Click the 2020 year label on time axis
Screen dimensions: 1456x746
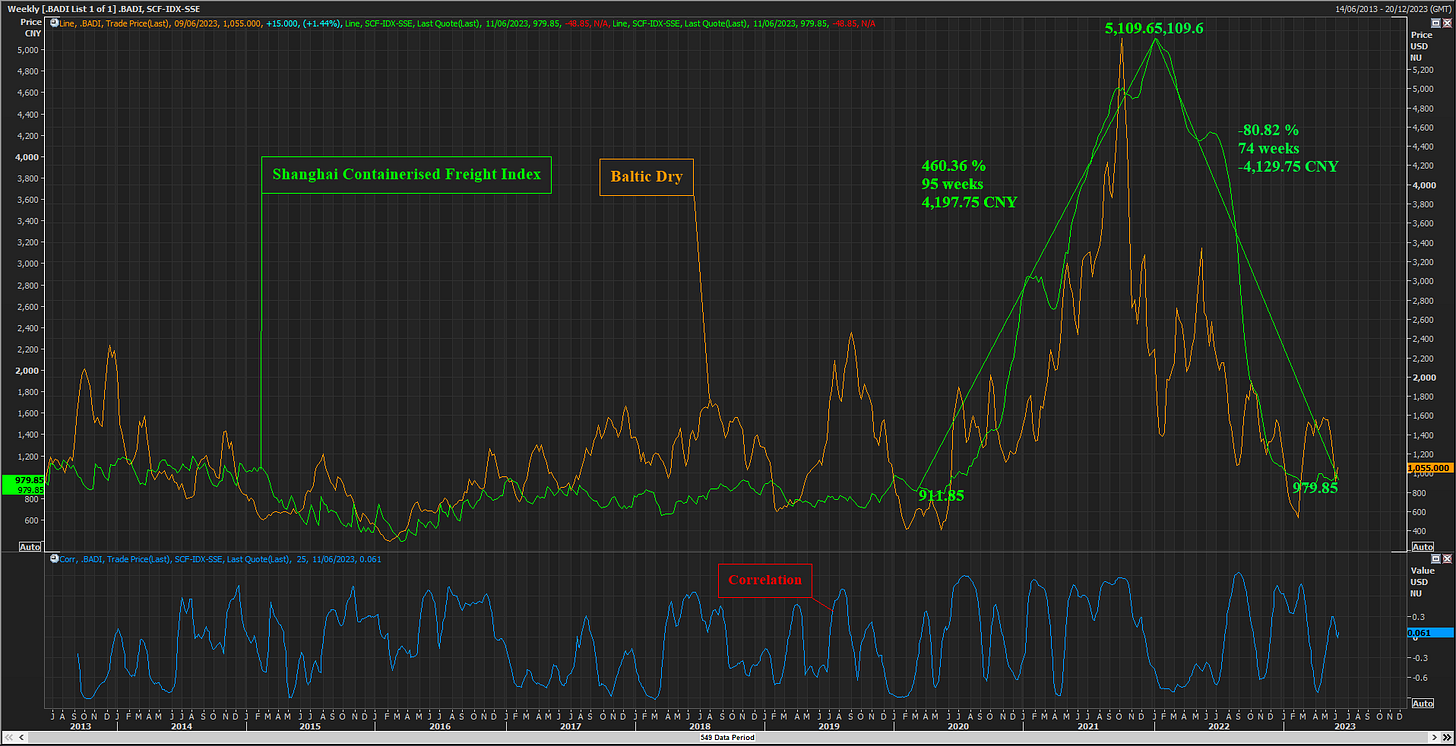[x=959, y=727]
